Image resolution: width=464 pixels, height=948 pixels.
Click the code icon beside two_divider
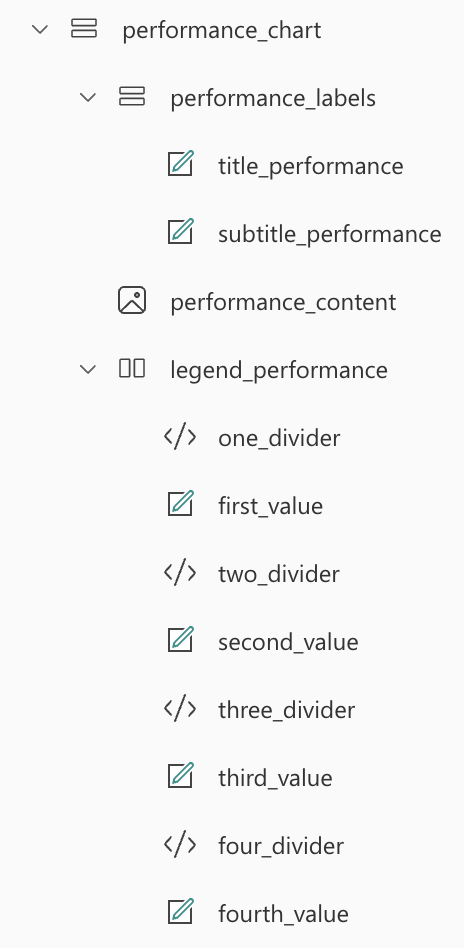180,573
